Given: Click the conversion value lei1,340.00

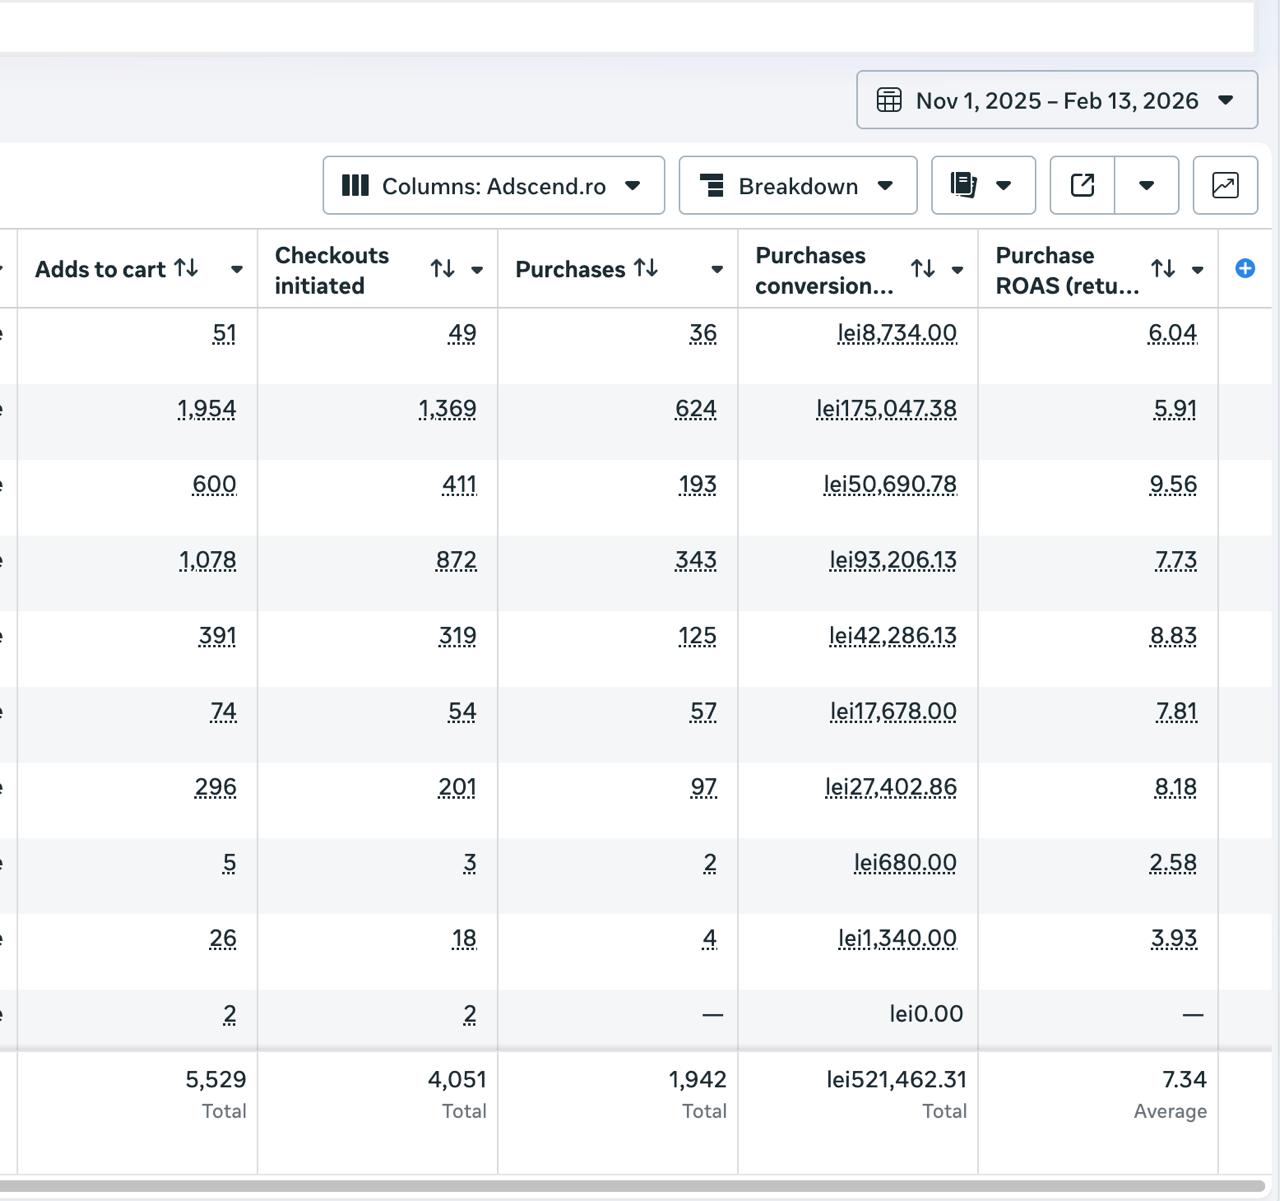Looking at the screenshot, I should pyautogui.click(x=897, y=939).
